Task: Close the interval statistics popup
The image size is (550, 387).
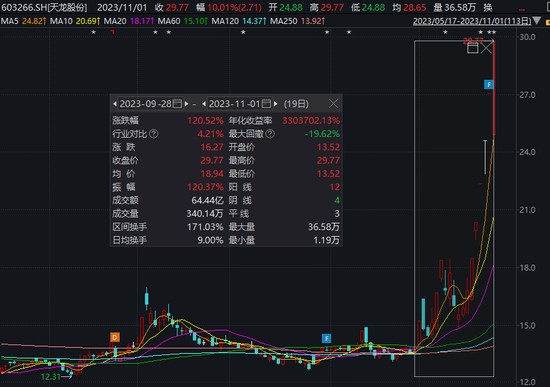Action: pos(333,104)
